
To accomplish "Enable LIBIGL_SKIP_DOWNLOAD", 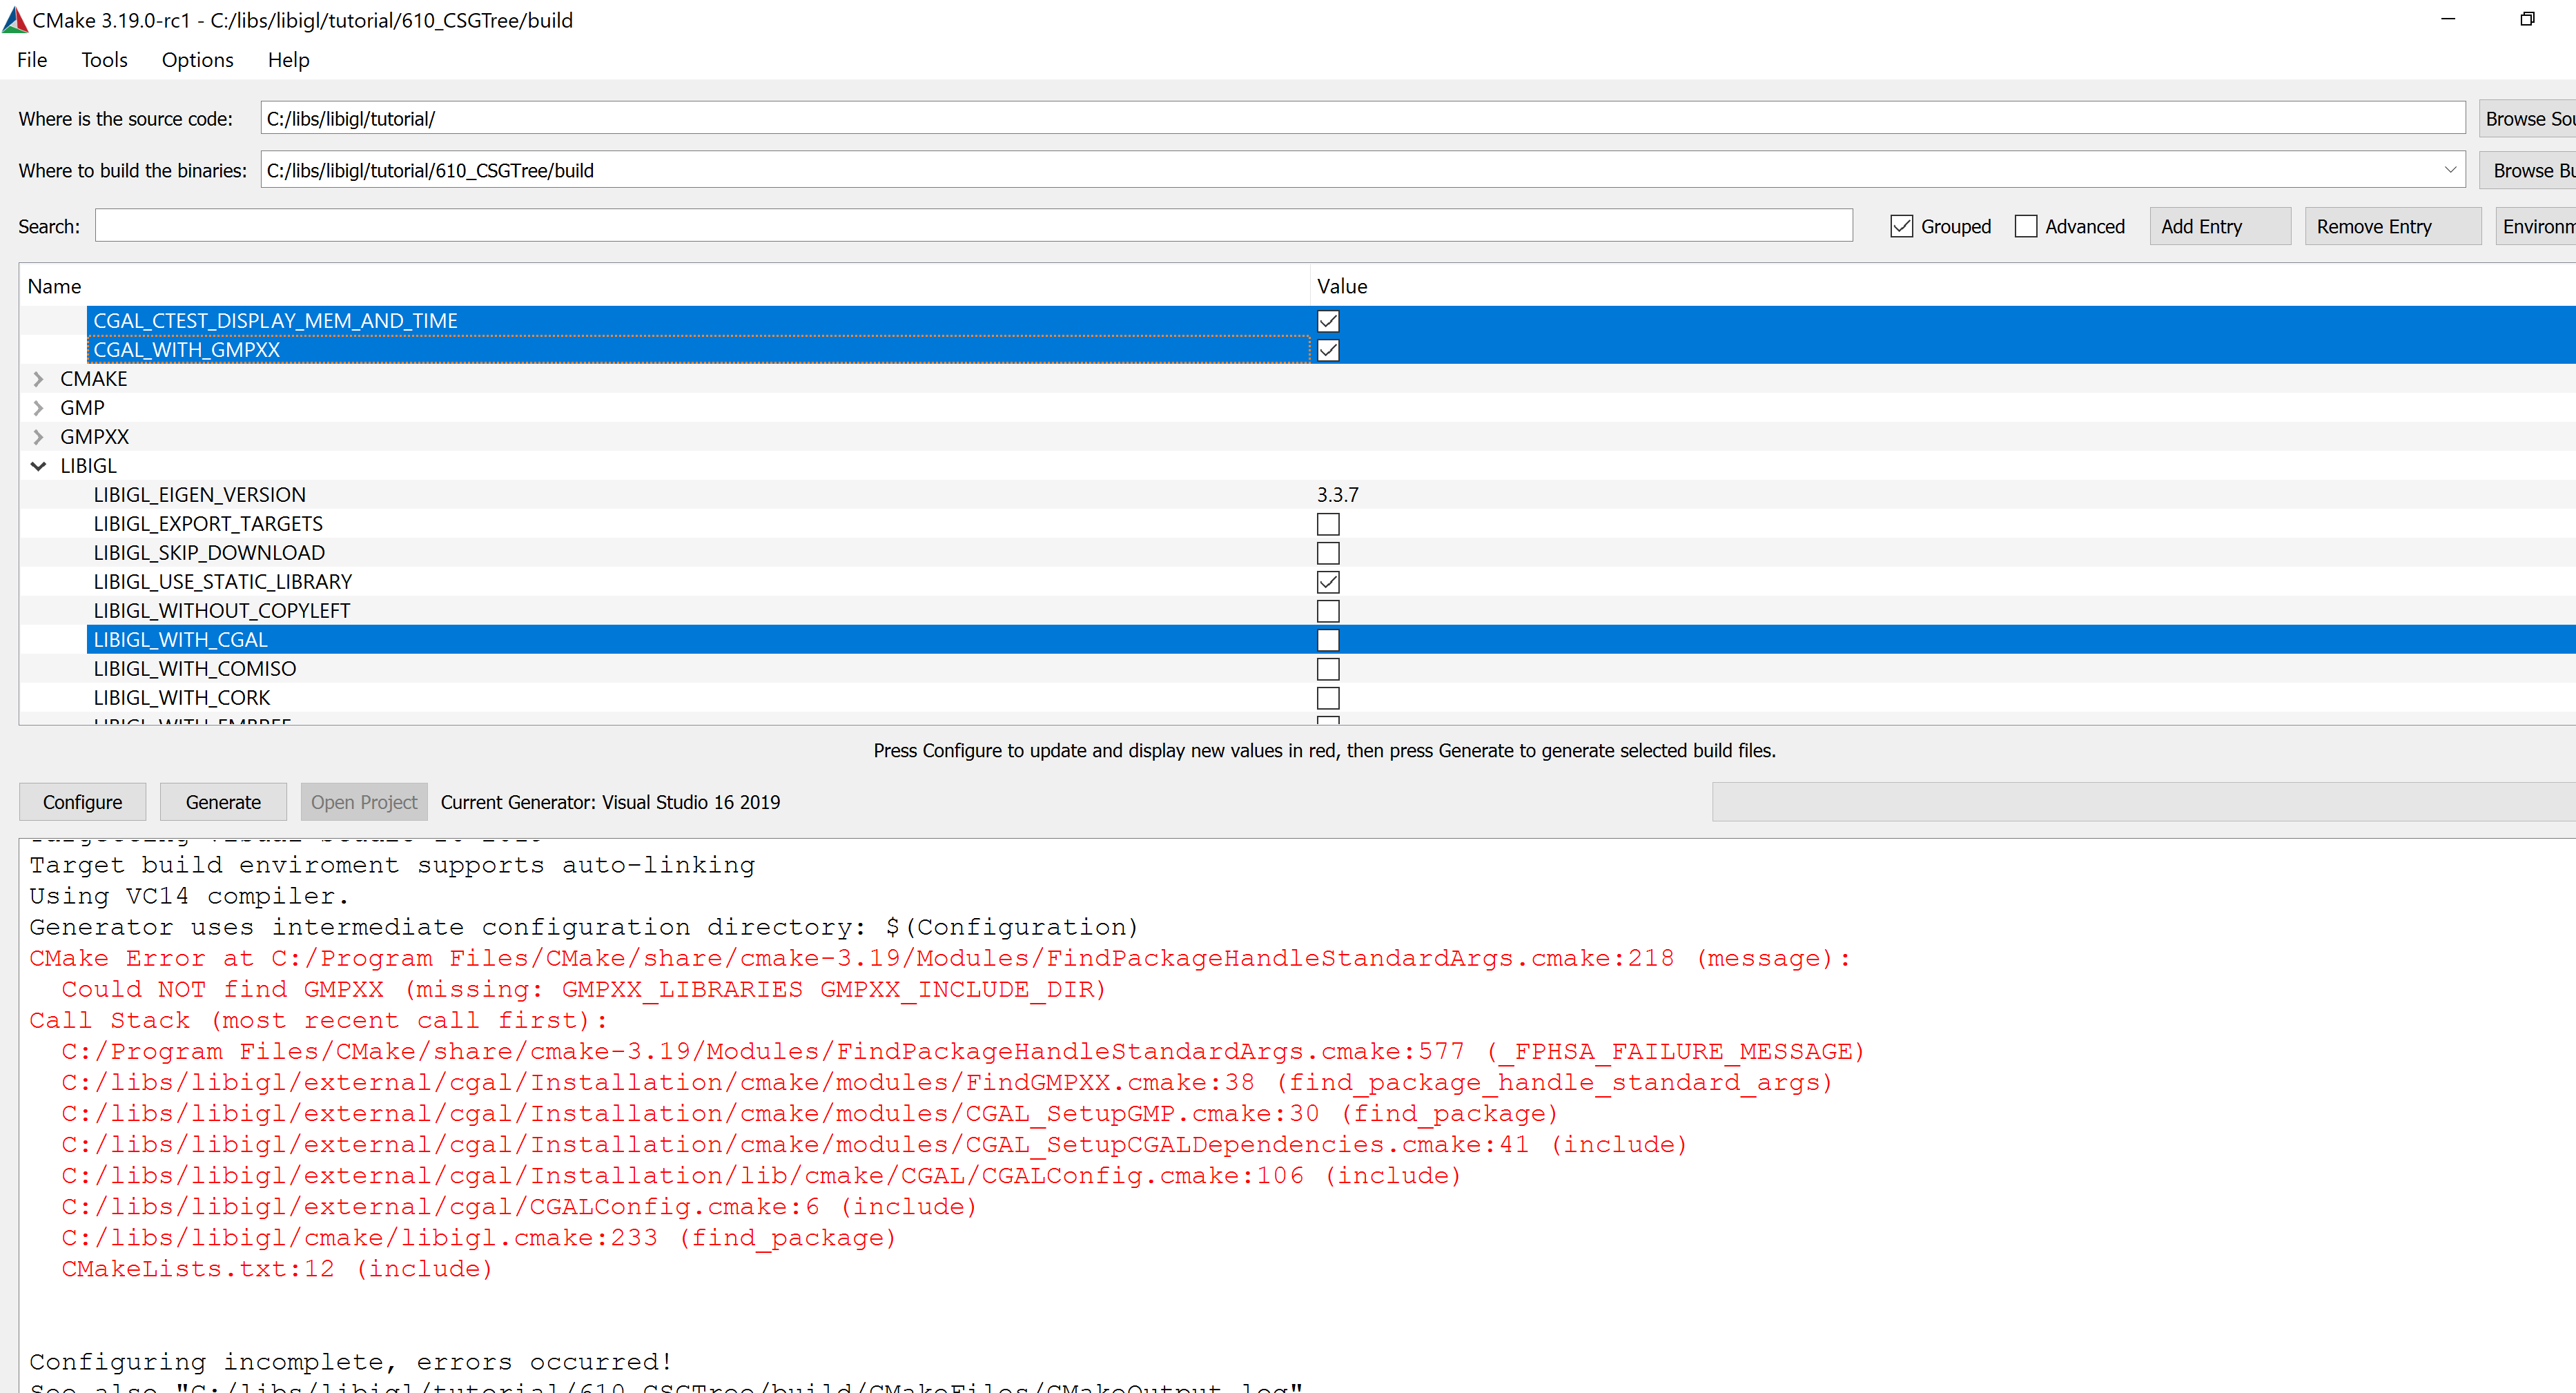I will point(1328,552).
